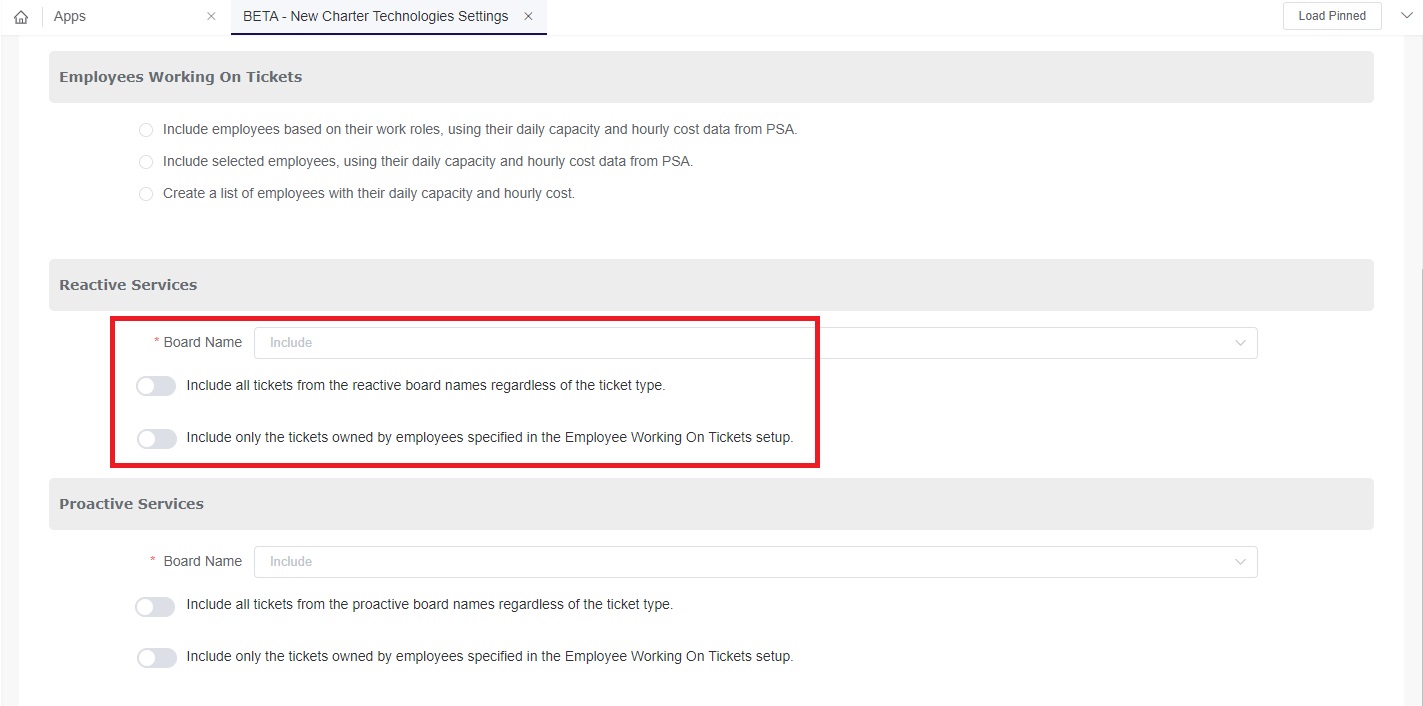Click the Home icon in tab bar
Screen dimensions: 1423x706
click(21, 17)
